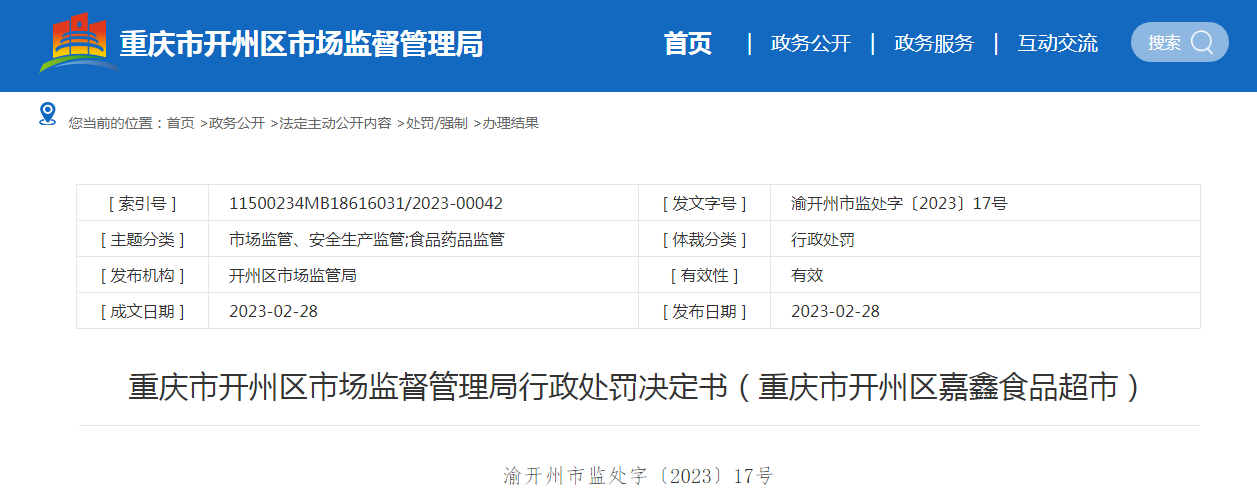Select the value 有效

[x=807, y=275]
